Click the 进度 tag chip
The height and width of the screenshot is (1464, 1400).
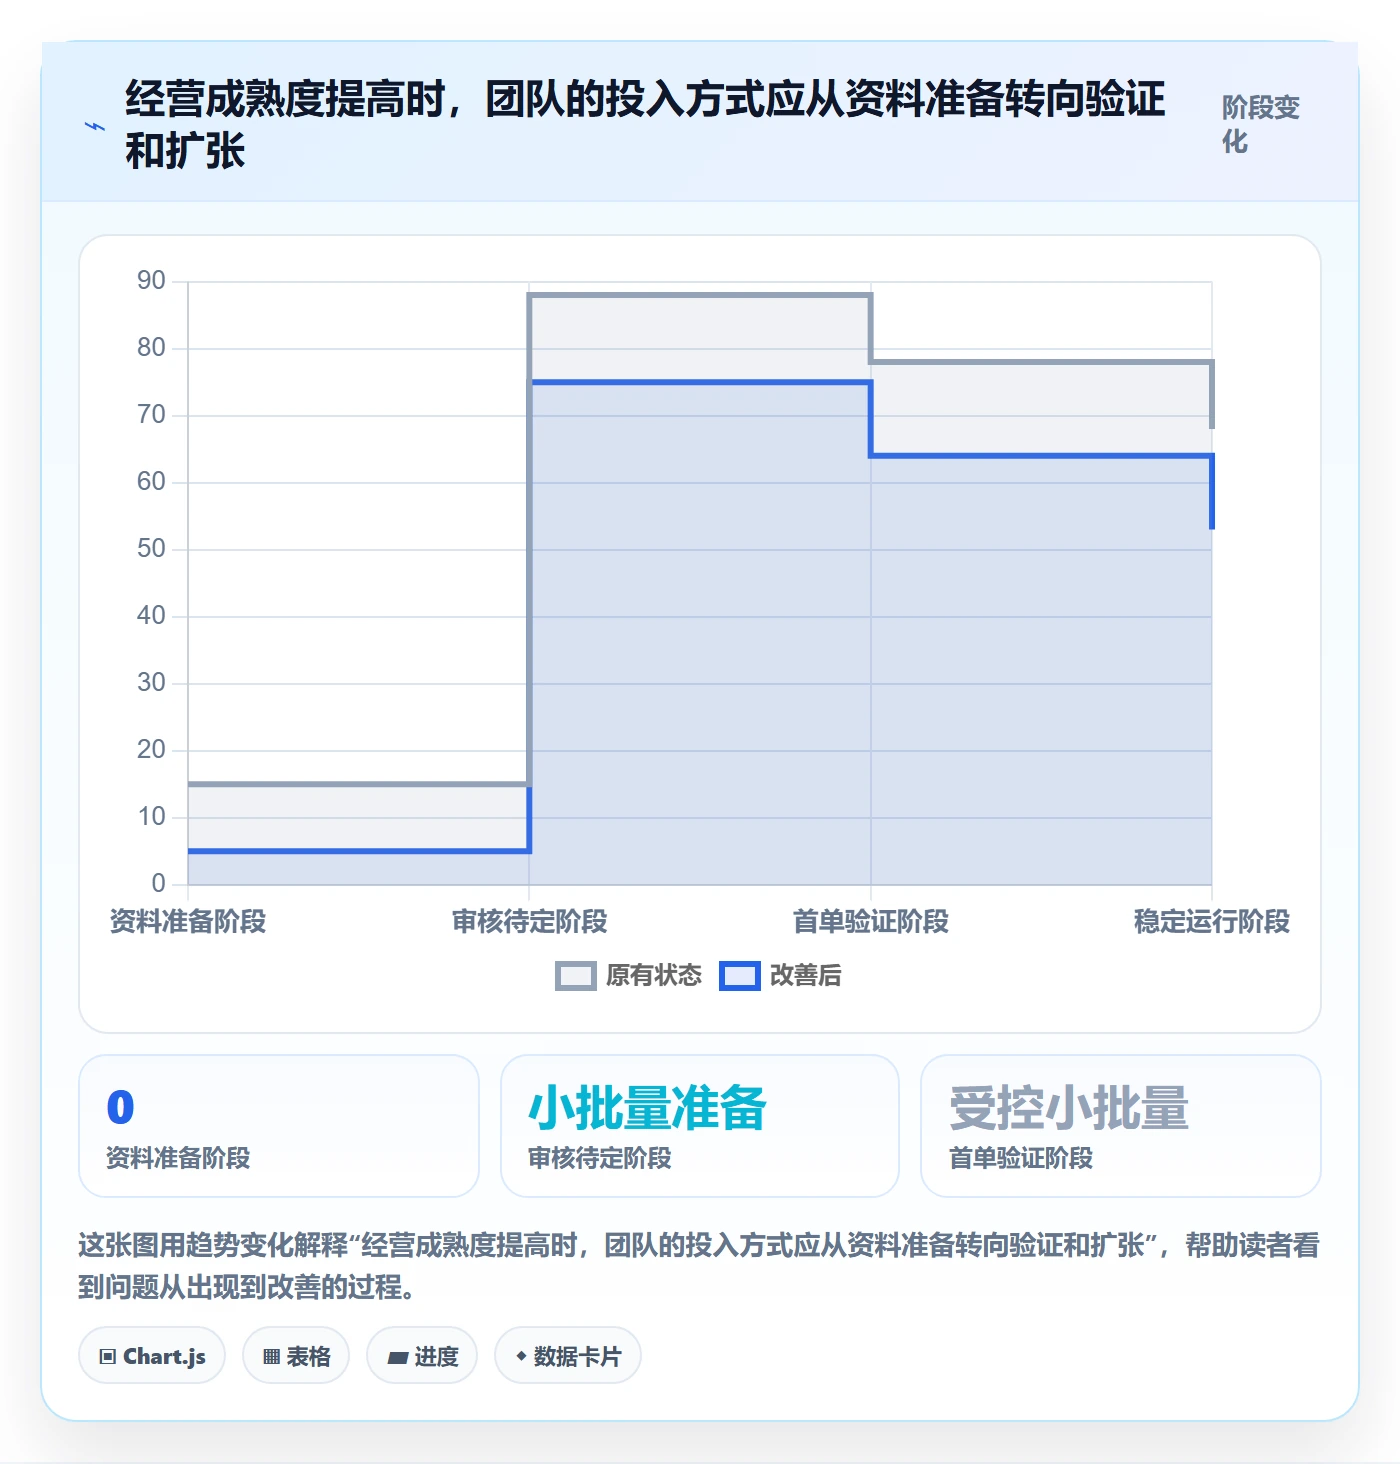422,1356
